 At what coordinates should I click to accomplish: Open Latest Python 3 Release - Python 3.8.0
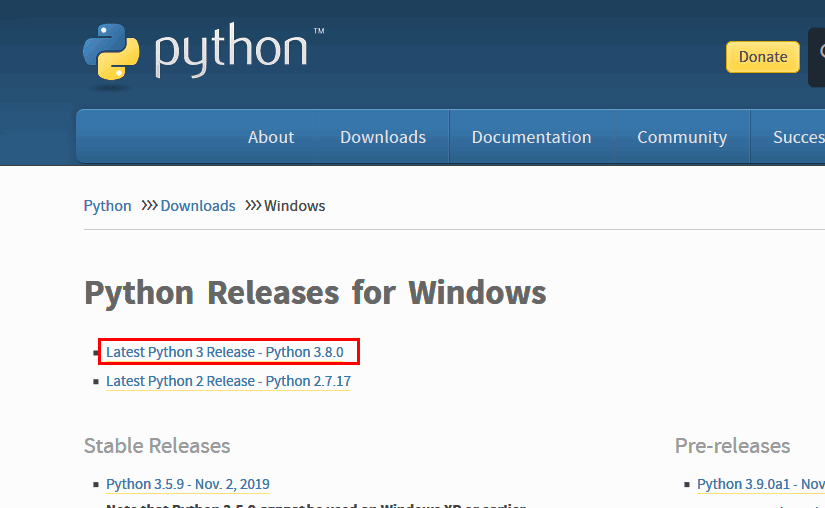point(225,352)
